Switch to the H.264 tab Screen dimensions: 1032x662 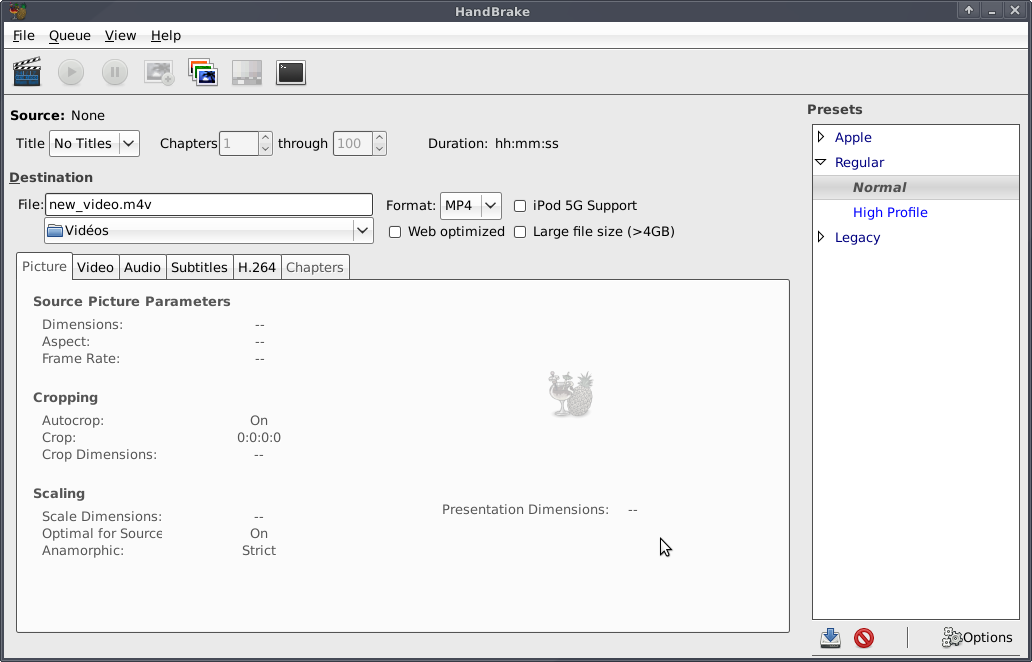[257, 267]
